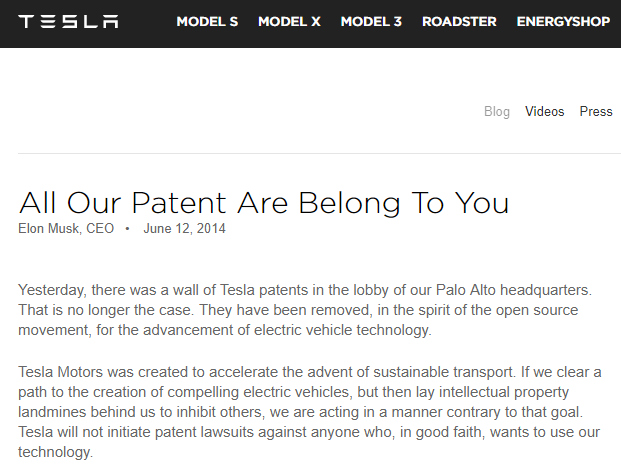Click the bullet separator between author and date

pos(128,228)
